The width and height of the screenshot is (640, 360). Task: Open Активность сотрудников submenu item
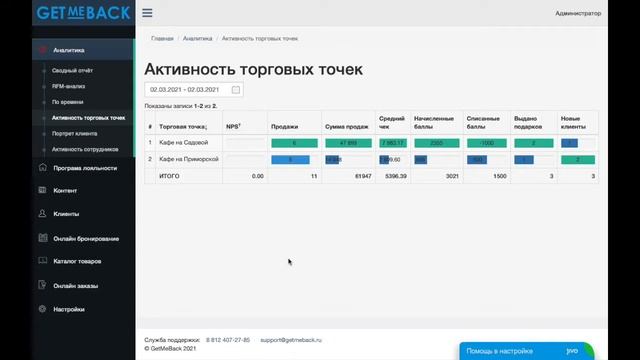[x=85, y=149]
